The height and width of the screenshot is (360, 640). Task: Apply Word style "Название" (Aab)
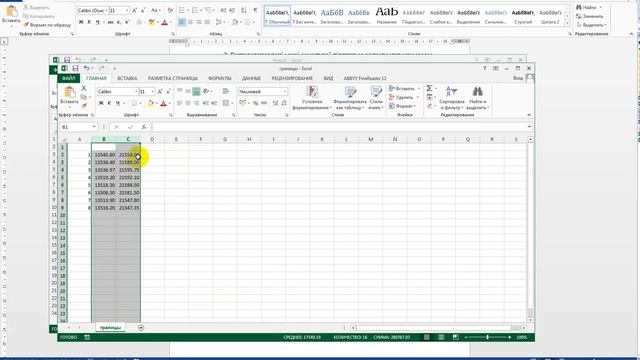tap(387, 16)
